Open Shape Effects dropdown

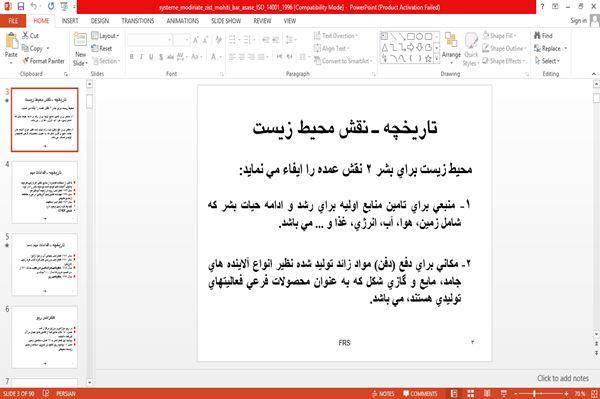(503, 61)
